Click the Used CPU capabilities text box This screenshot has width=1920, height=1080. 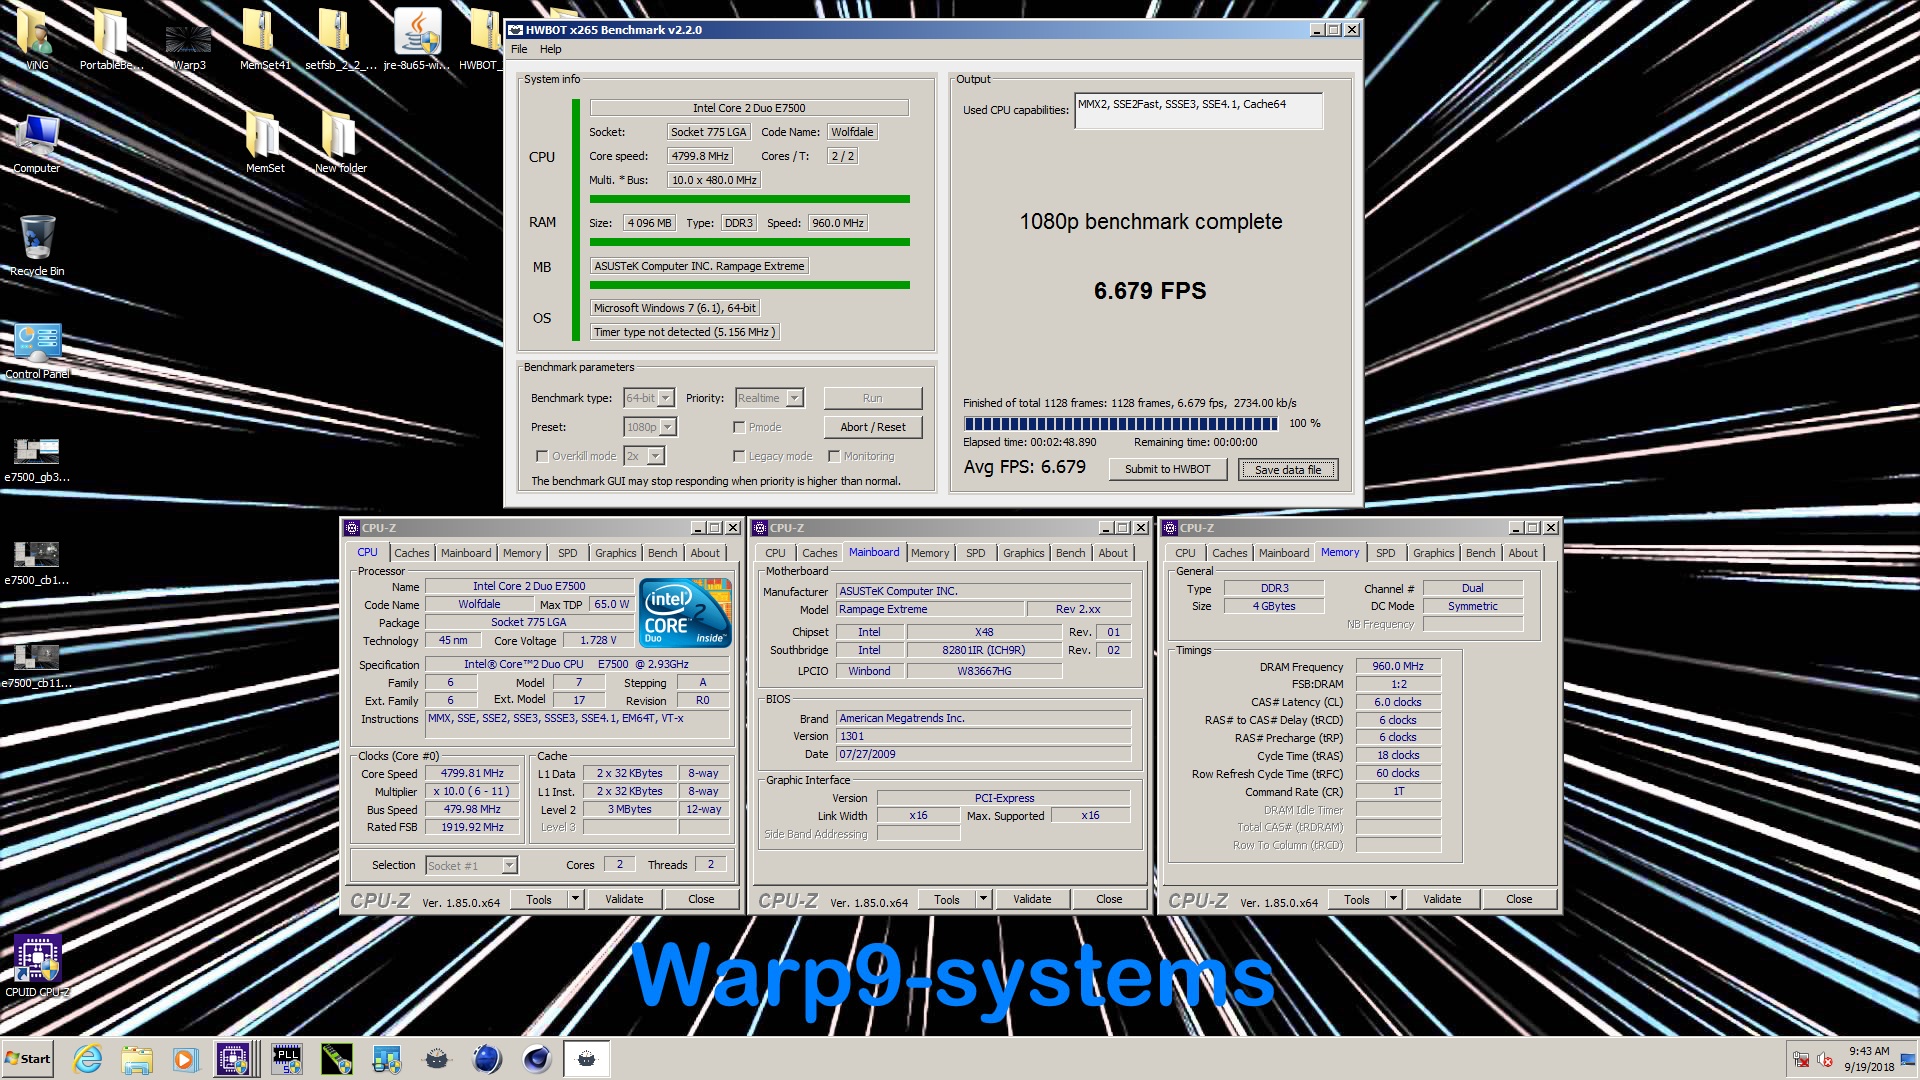(x=1198, y=111)
